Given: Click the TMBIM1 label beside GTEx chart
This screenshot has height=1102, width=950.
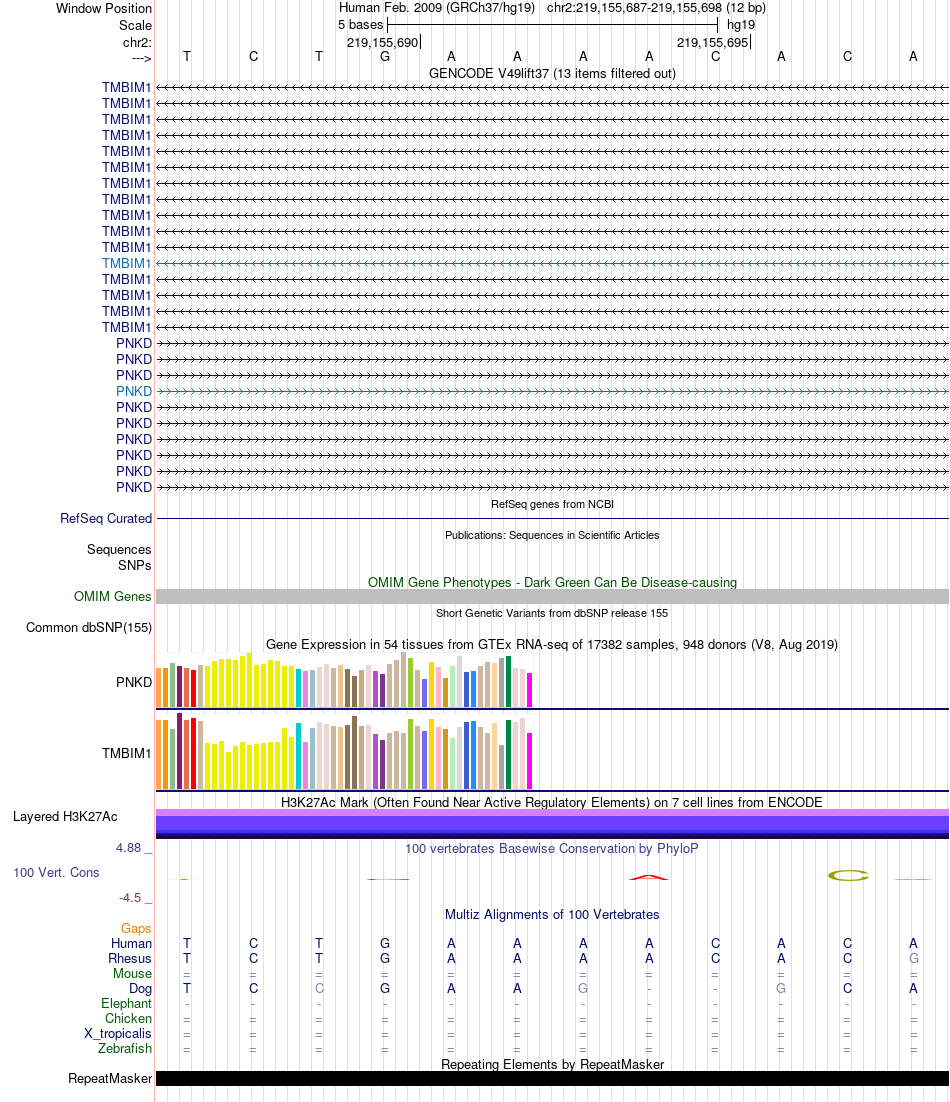Looking at the screenshot, I should 126,753.
